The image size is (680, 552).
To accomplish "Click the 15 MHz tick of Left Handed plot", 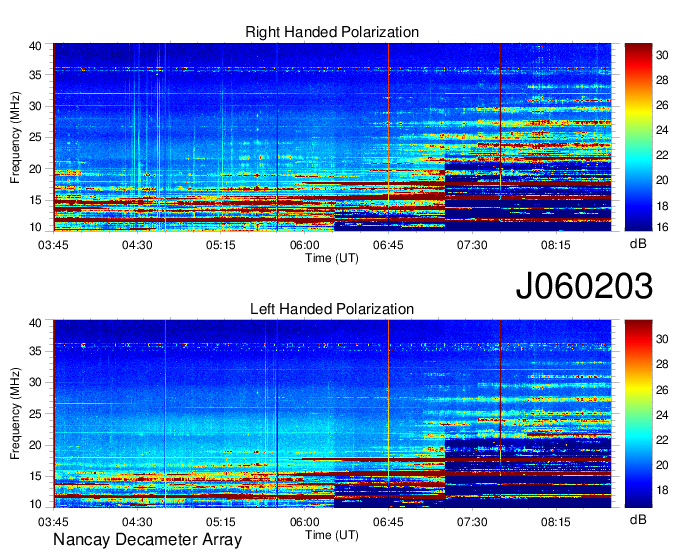I will click(x=35, y=477).
